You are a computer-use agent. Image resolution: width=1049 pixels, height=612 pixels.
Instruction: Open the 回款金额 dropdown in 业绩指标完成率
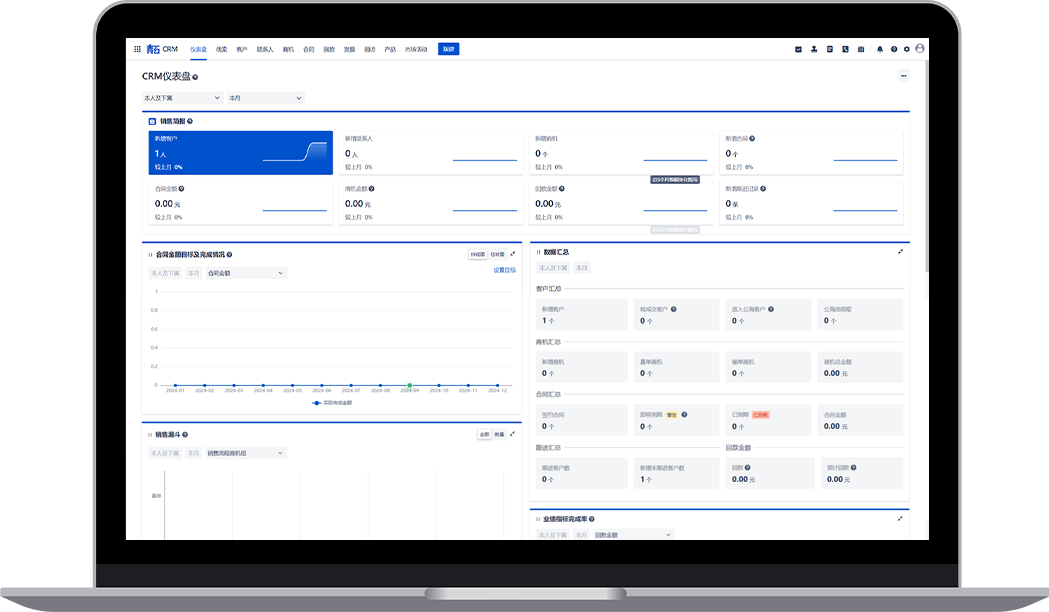click(633, 534)
